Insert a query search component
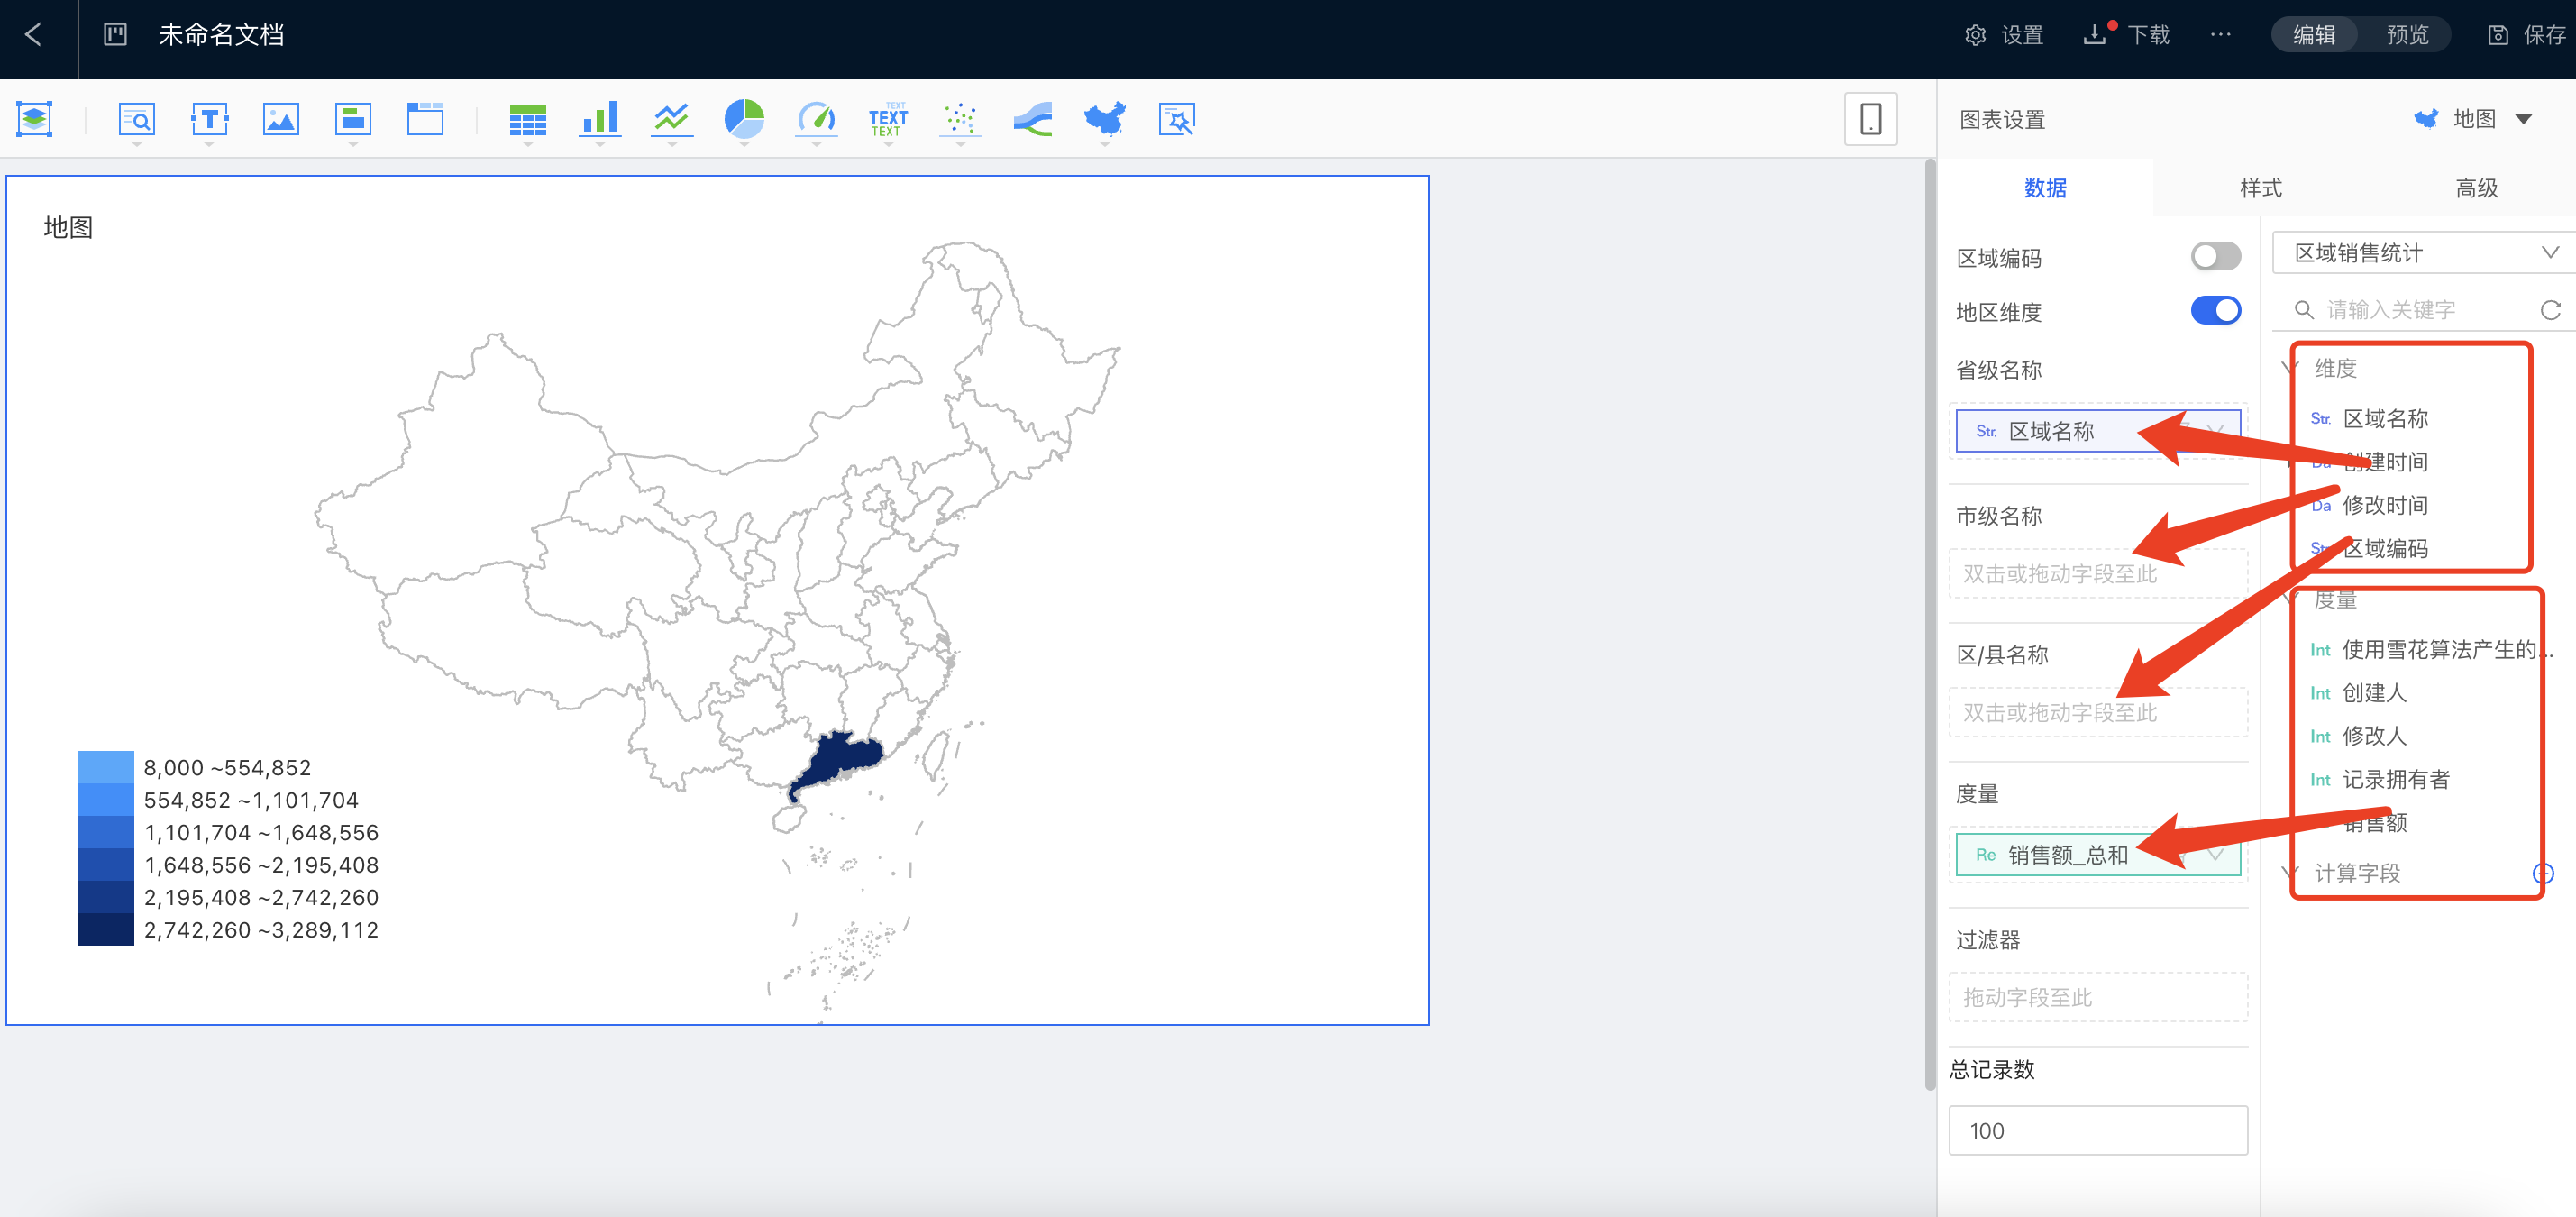This screenshot has height=1217, width=2576. pyautogui.click(x=136, y=119)
